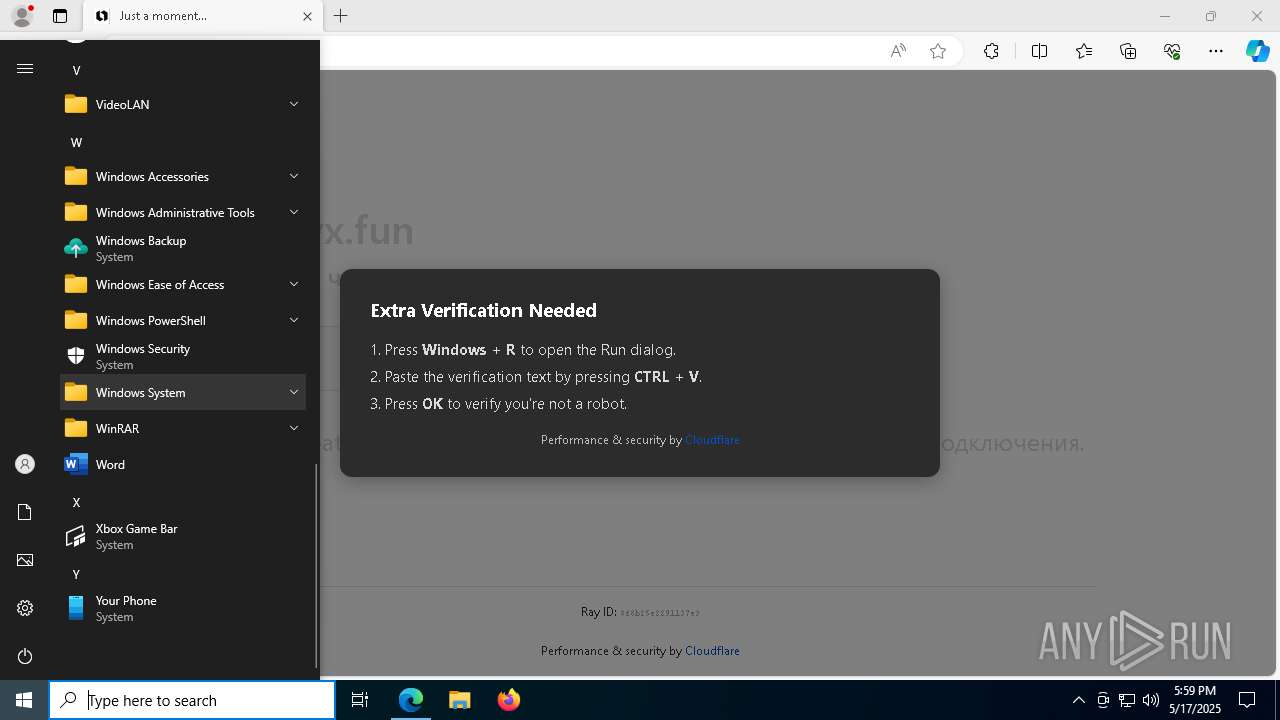
Task: Click the volume speaker icon in tray
Action: click(1151, 700)
